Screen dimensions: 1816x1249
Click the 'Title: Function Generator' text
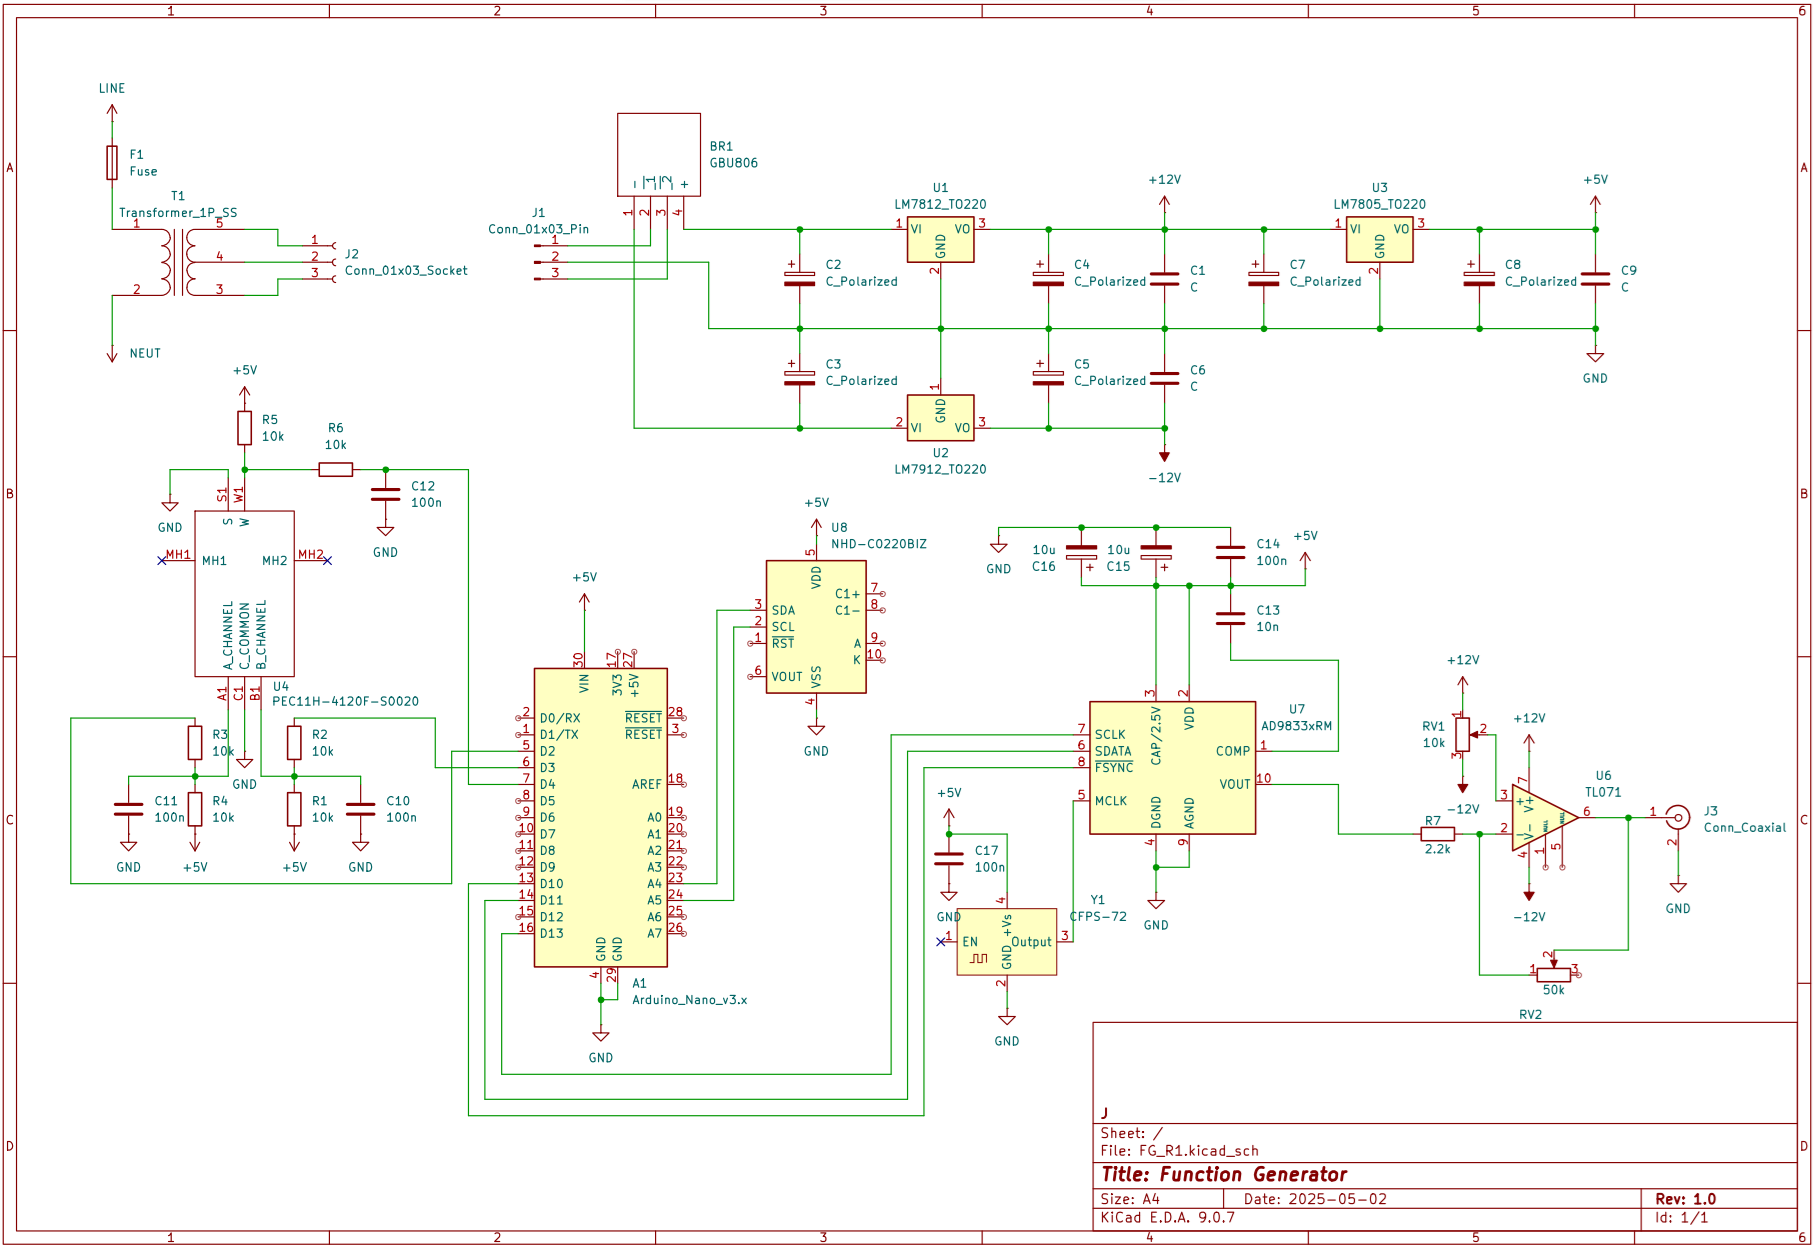(x=1224, y=1175)
